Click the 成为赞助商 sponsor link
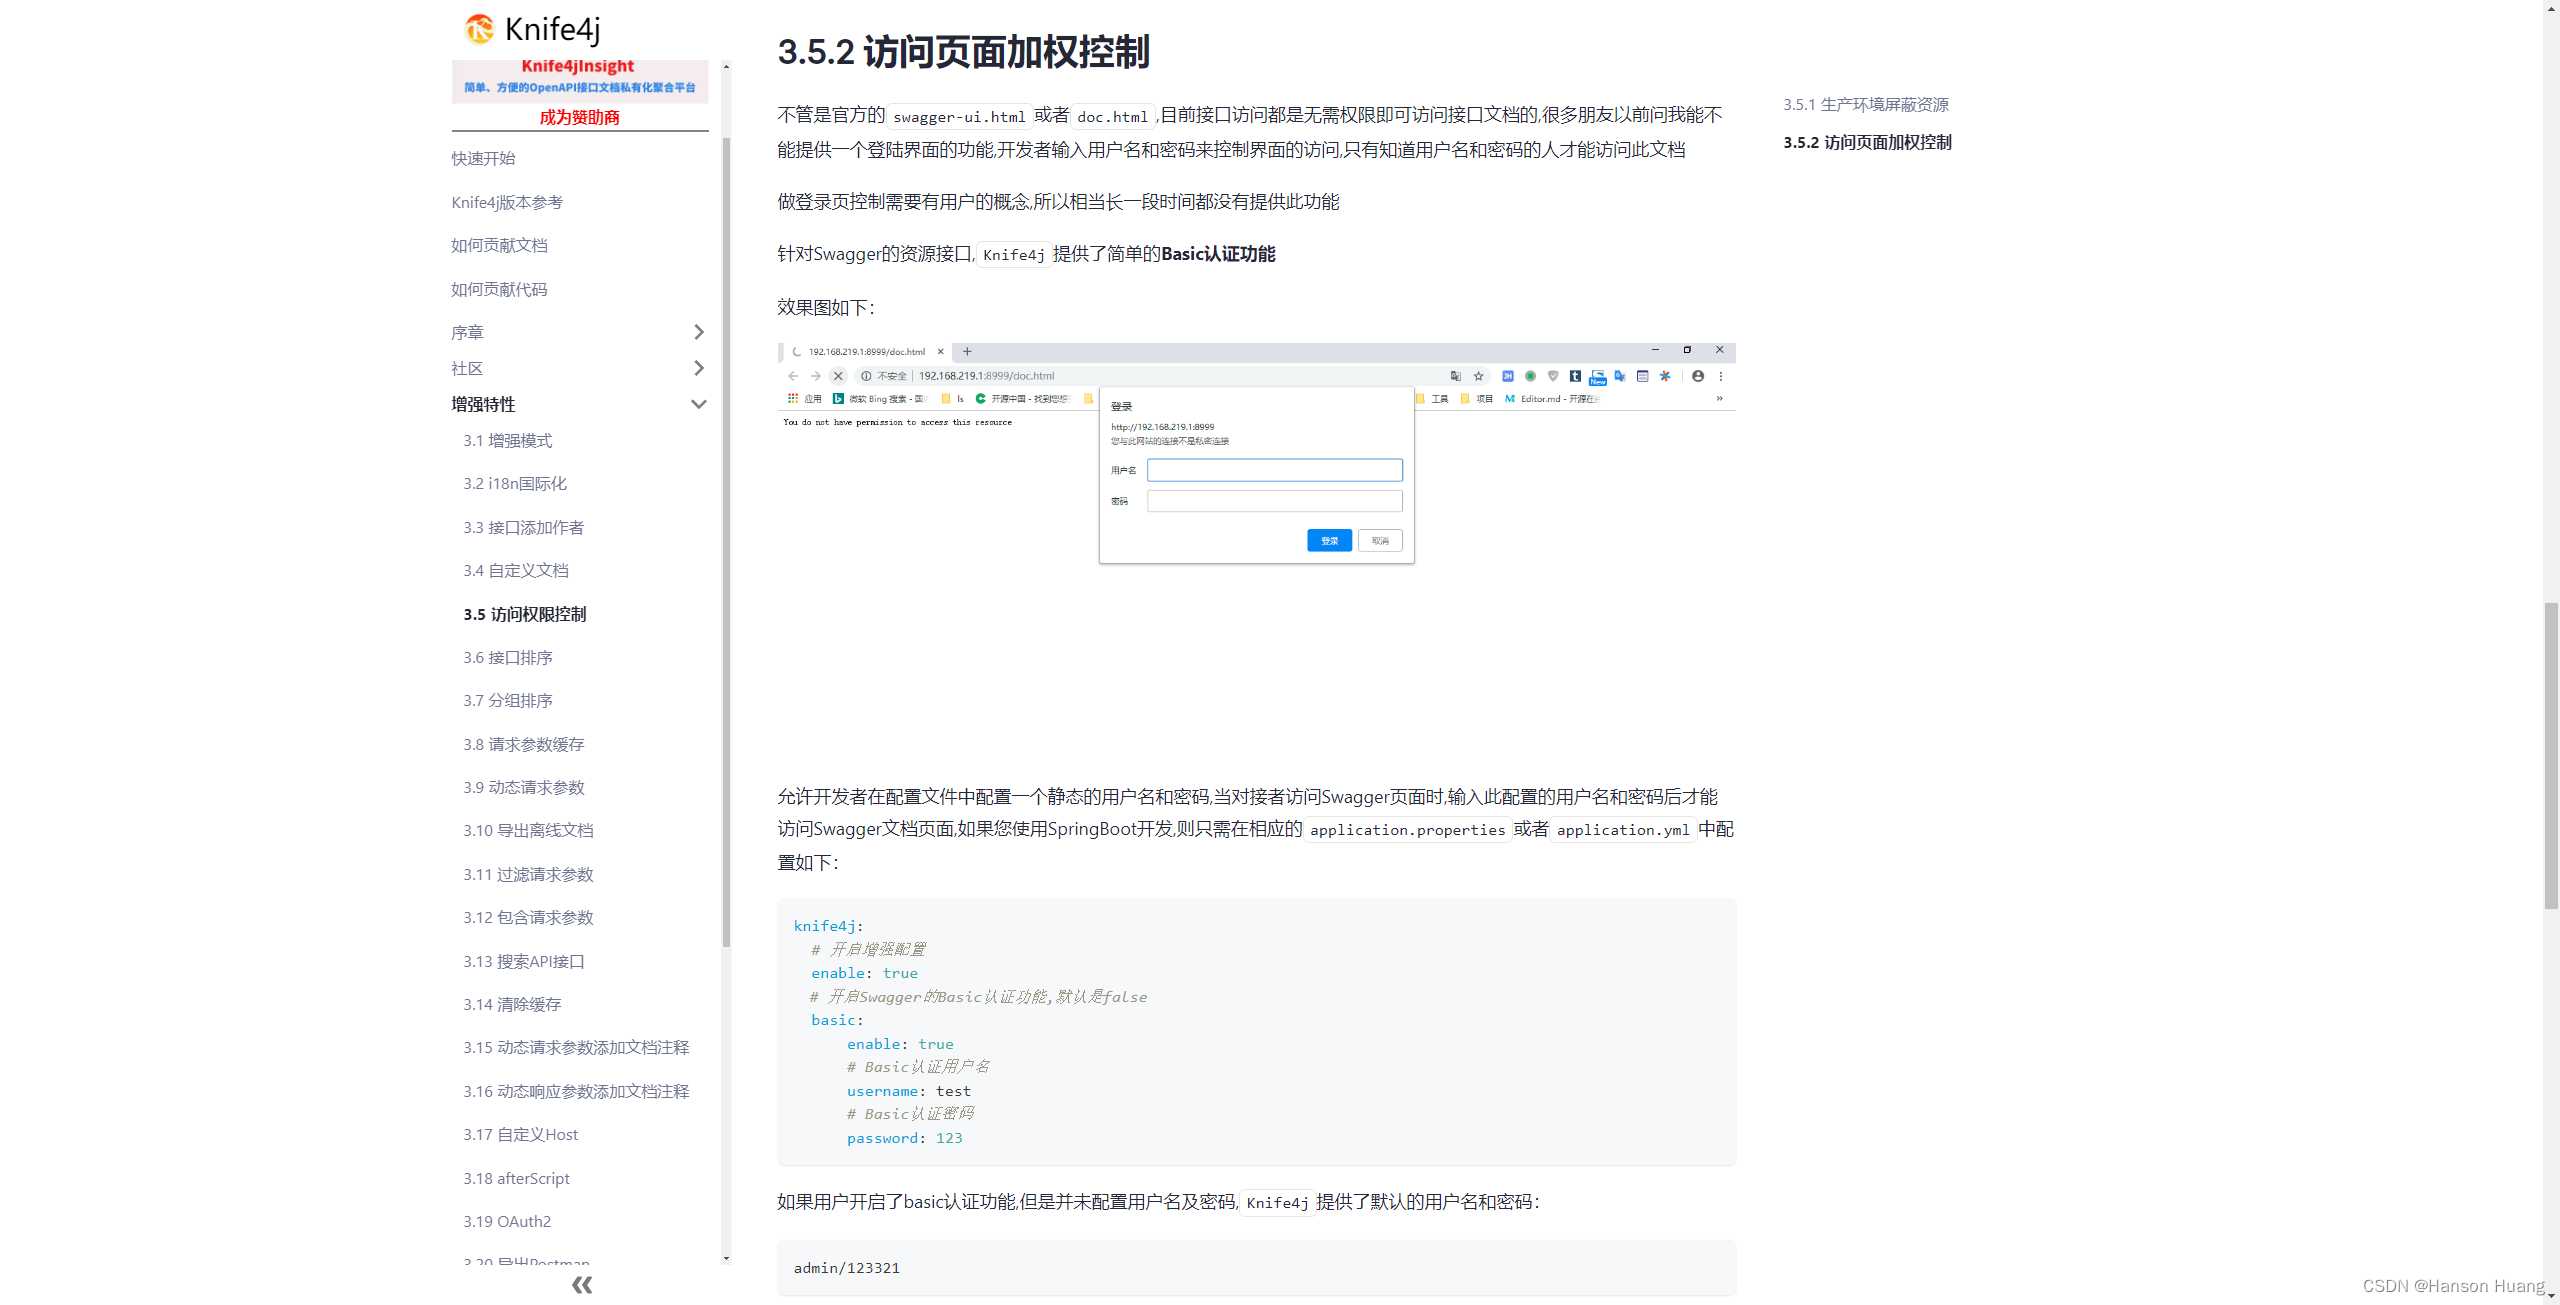The width and height of the screenshot is (2560, 1305). [580, 117]
